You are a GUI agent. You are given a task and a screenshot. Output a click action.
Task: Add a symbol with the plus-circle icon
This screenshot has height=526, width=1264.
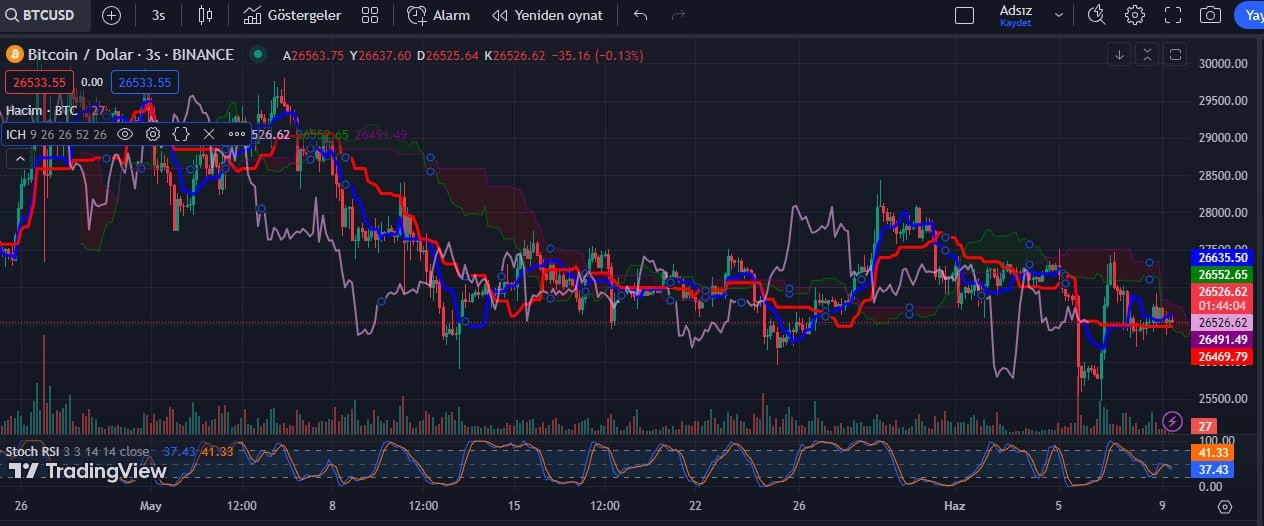[x=112, y=15]
